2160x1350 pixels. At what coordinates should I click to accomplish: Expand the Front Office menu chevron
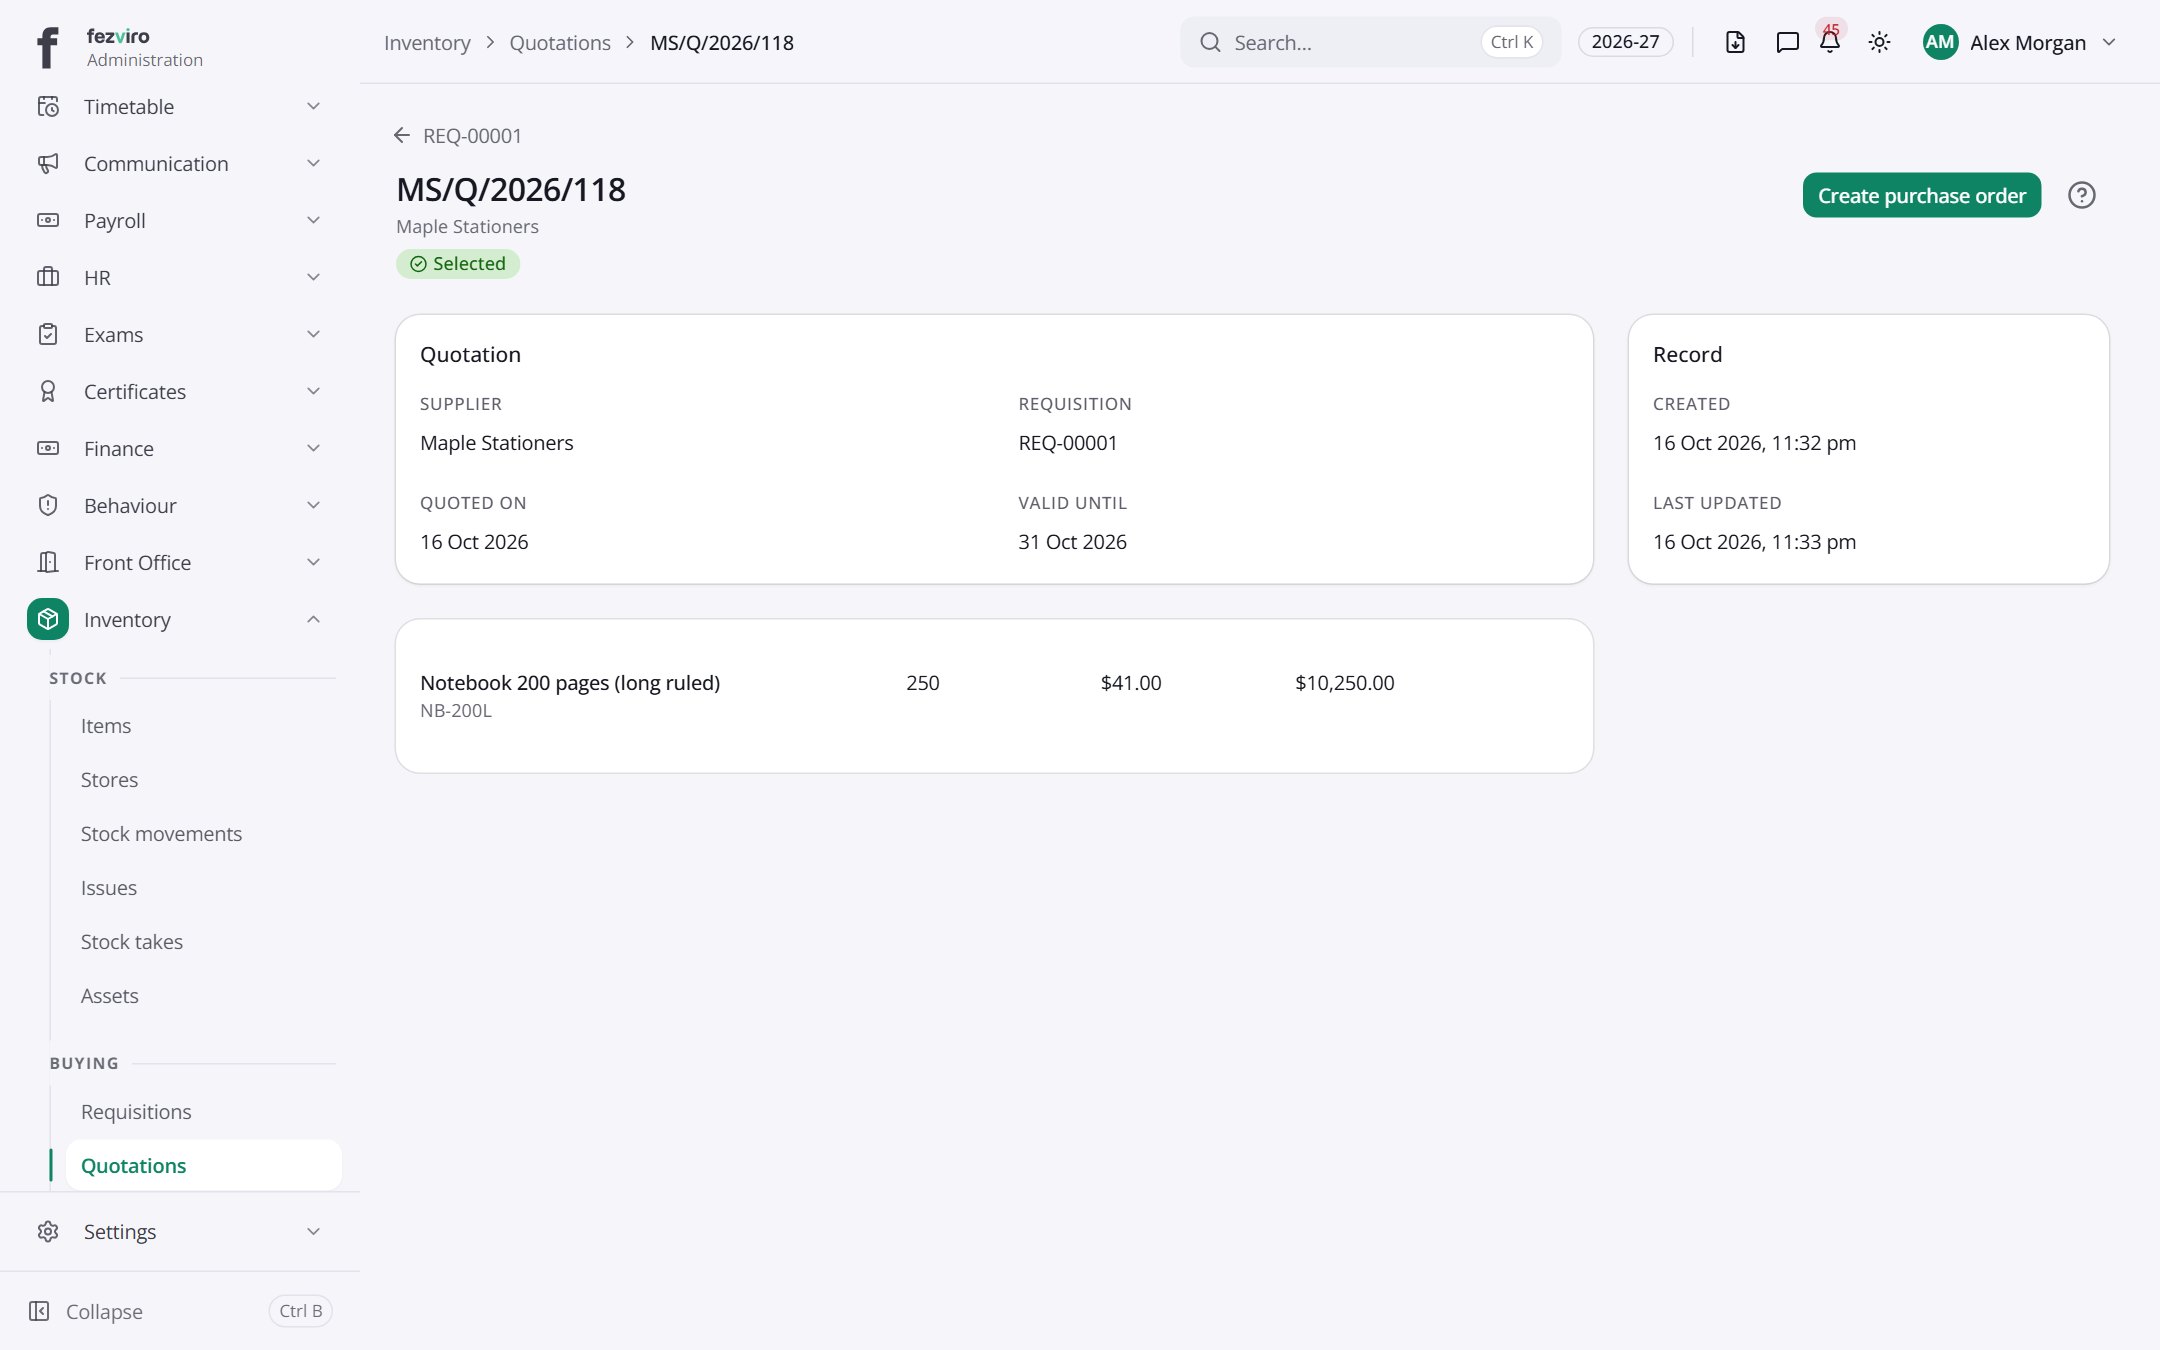click(x=313, y=562)
